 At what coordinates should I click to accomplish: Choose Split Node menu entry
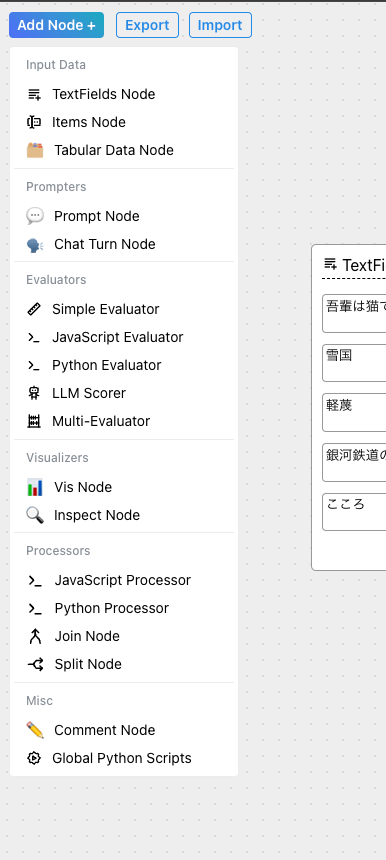pyautogui.click(x=124, y=664)
